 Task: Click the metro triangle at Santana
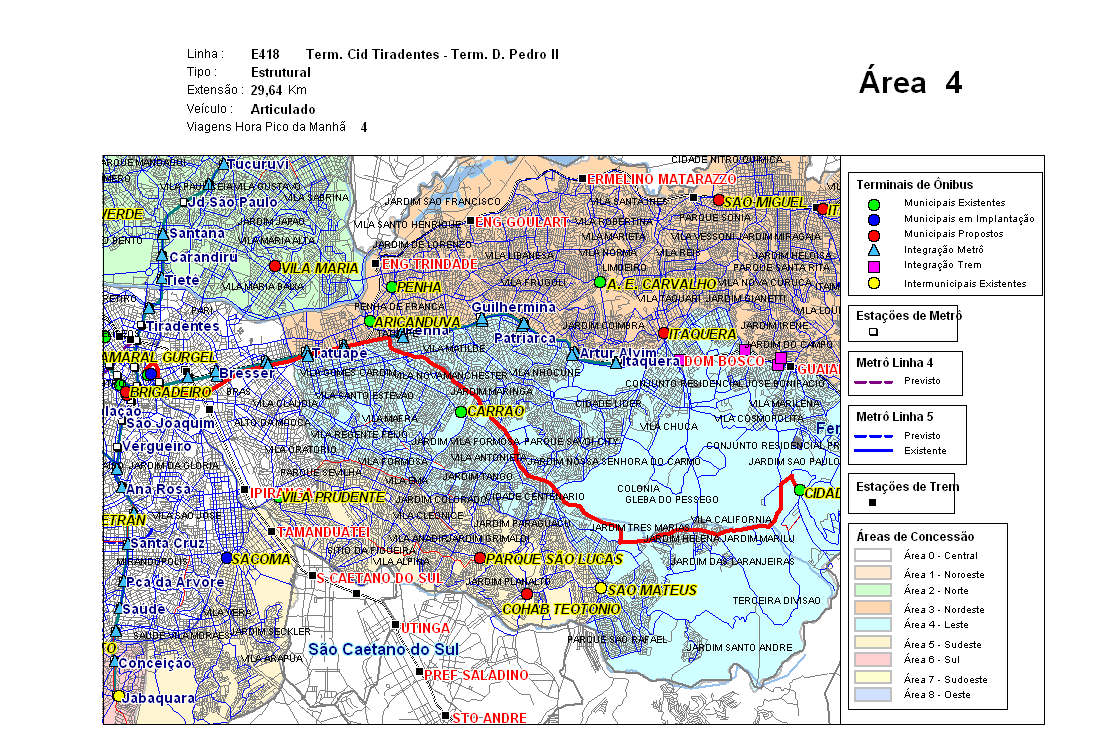click(162, 233)
